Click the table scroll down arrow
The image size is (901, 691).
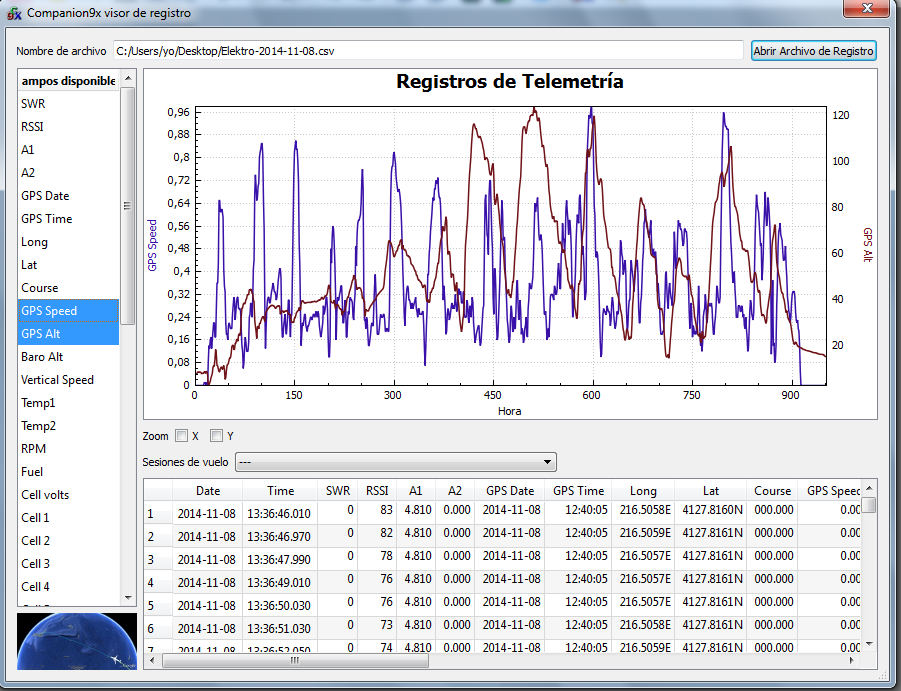click(869, 644)
